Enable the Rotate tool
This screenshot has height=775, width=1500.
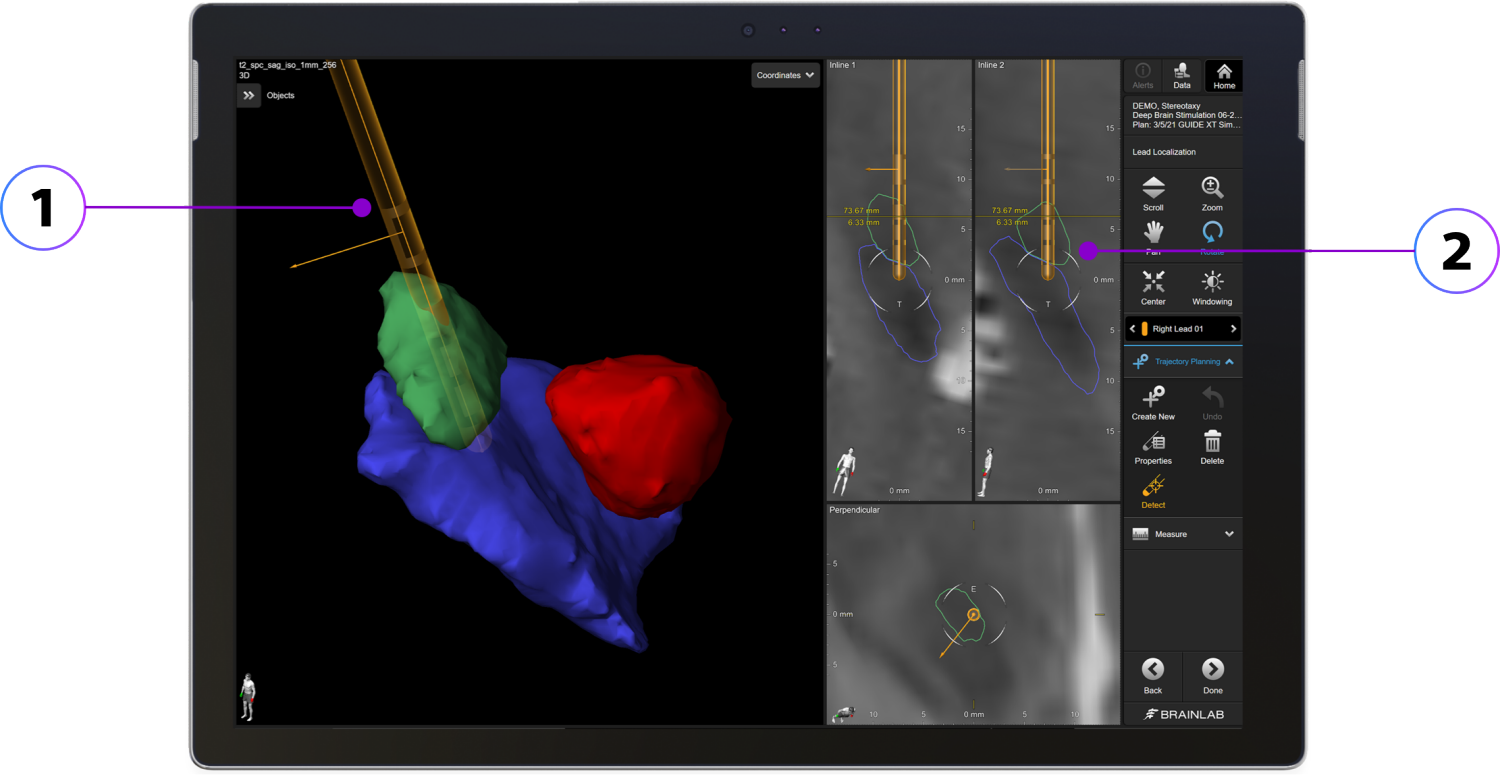tap(1212, 237)
